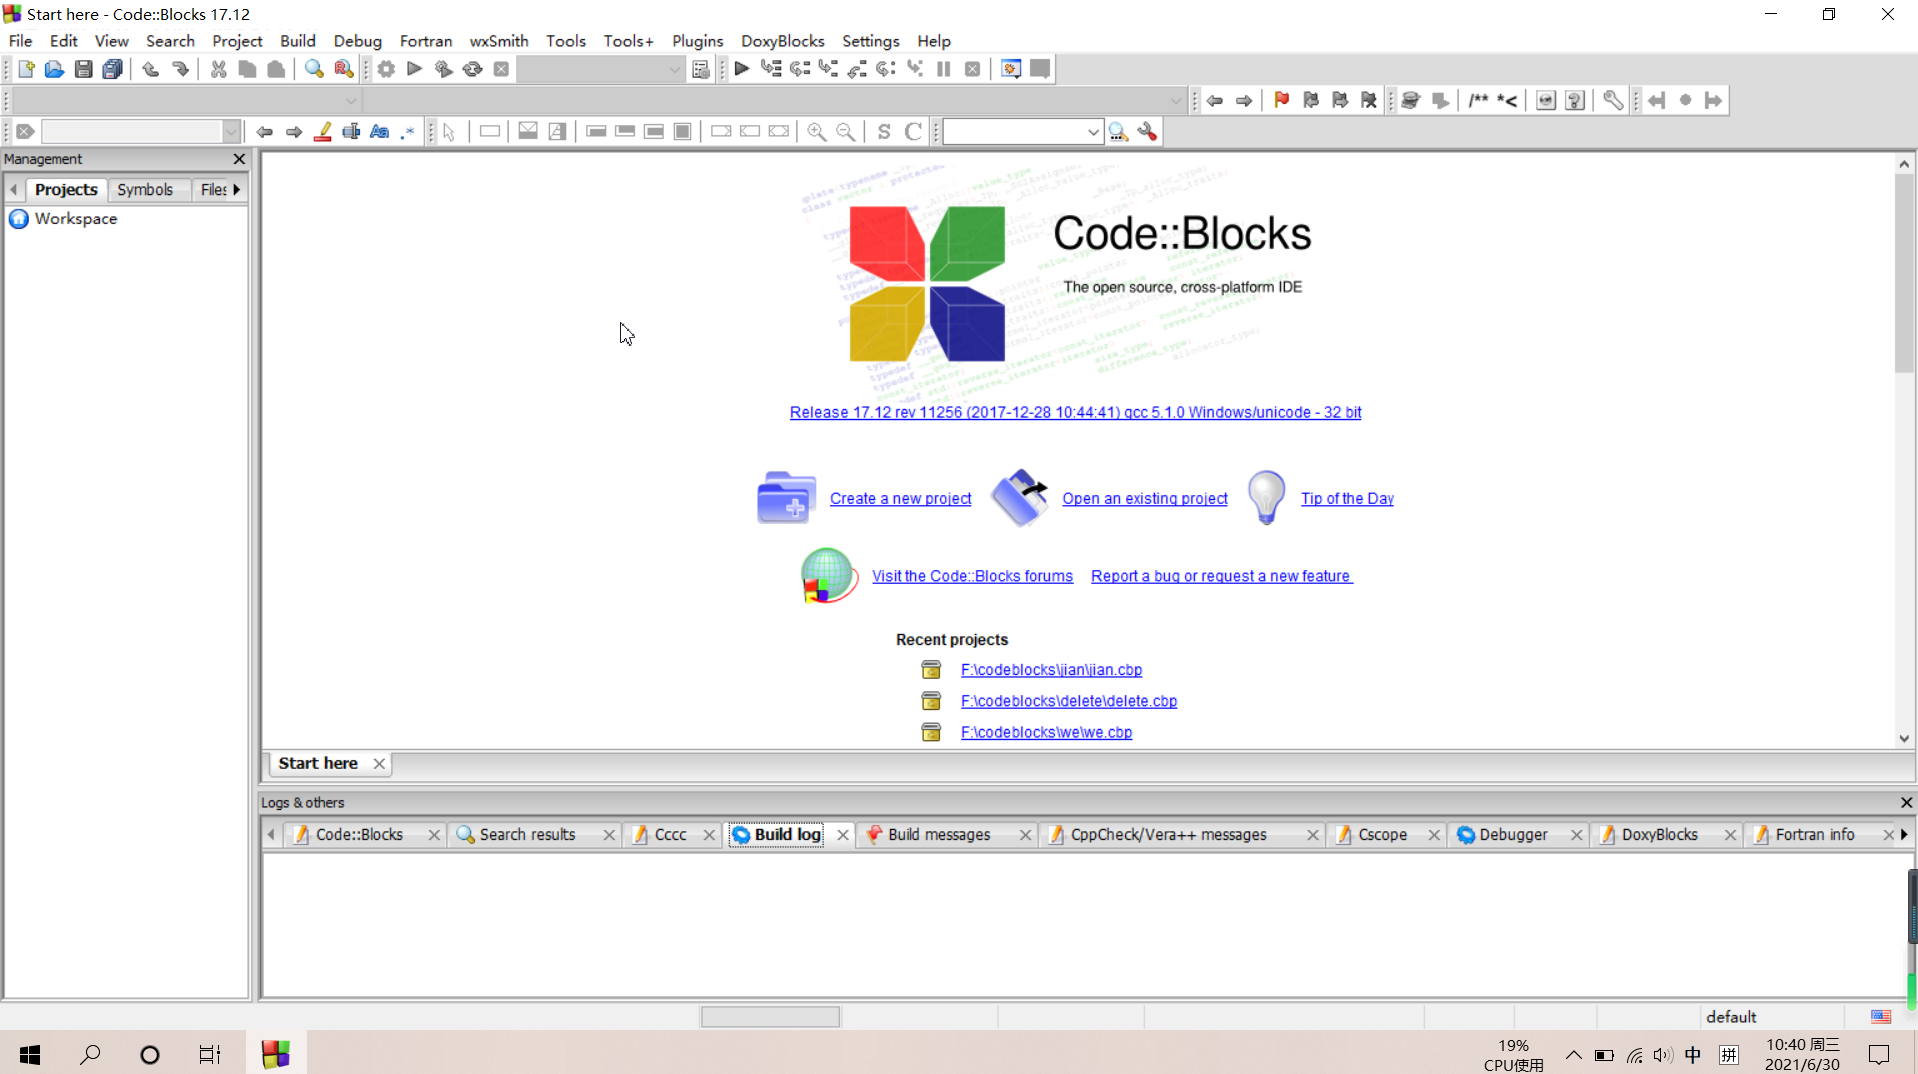The width and height of the screenshot is (1918, 1074).
Task: Open the Settings menu
Action: (x=870, y=41)
